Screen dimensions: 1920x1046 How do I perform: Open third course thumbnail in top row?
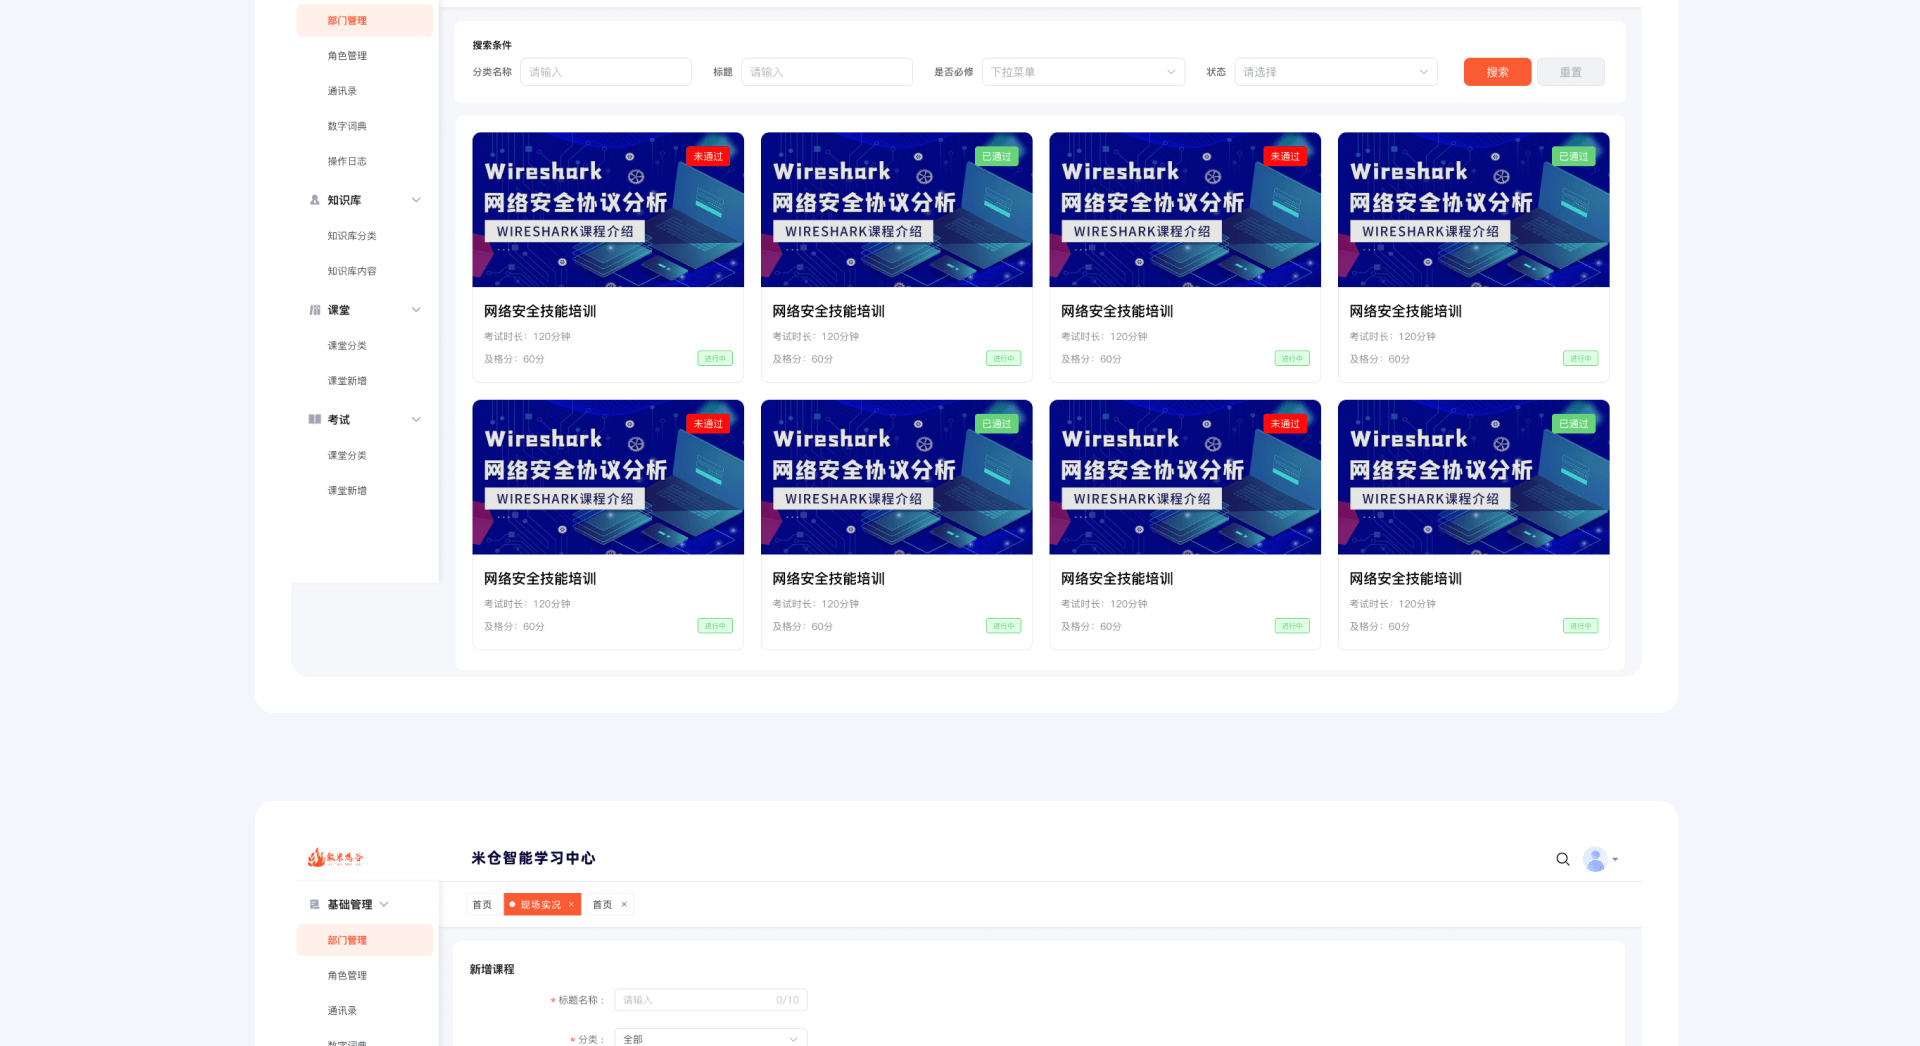pos(1185,210)
